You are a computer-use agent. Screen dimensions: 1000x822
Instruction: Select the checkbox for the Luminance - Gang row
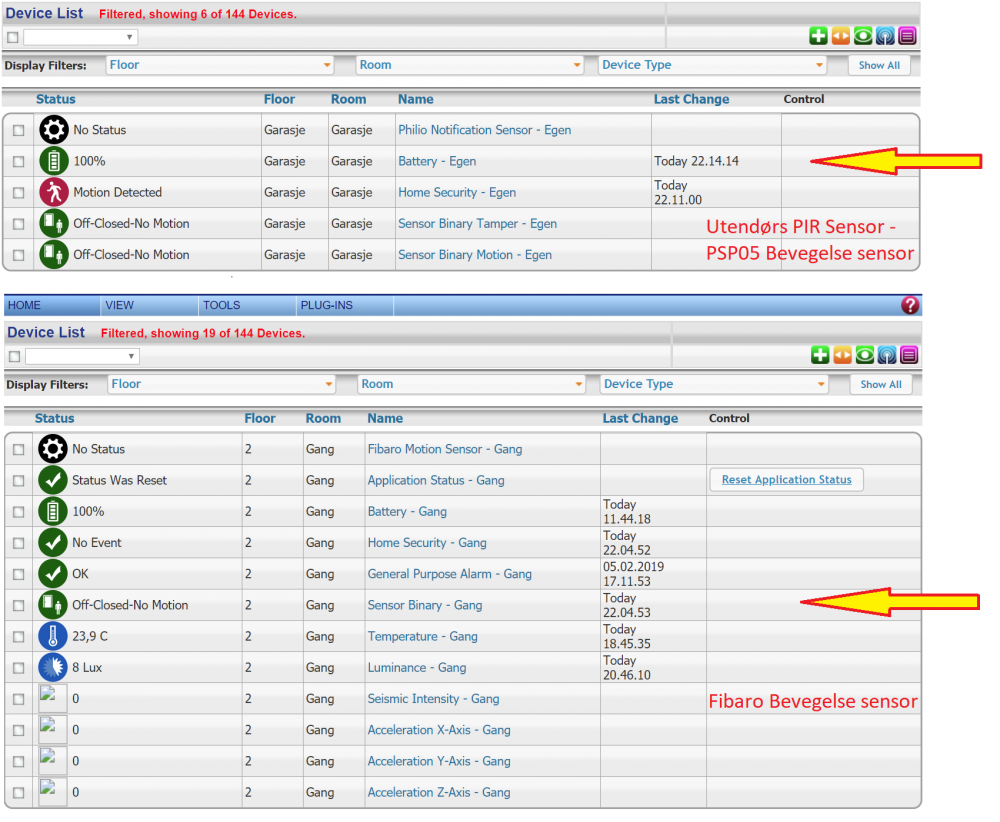coord(18,668)
